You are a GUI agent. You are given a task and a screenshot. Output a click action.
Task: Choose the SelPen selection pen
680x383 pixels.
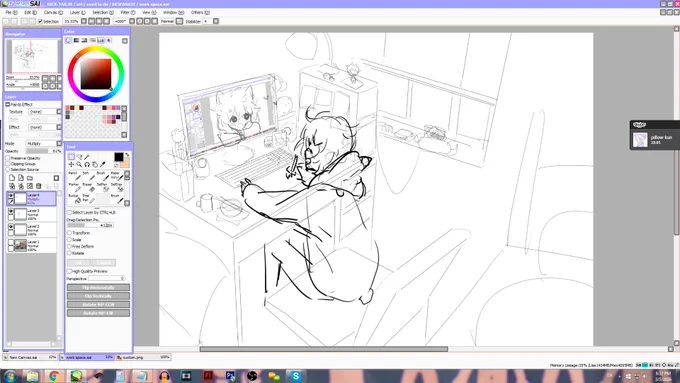pos(102,187)
